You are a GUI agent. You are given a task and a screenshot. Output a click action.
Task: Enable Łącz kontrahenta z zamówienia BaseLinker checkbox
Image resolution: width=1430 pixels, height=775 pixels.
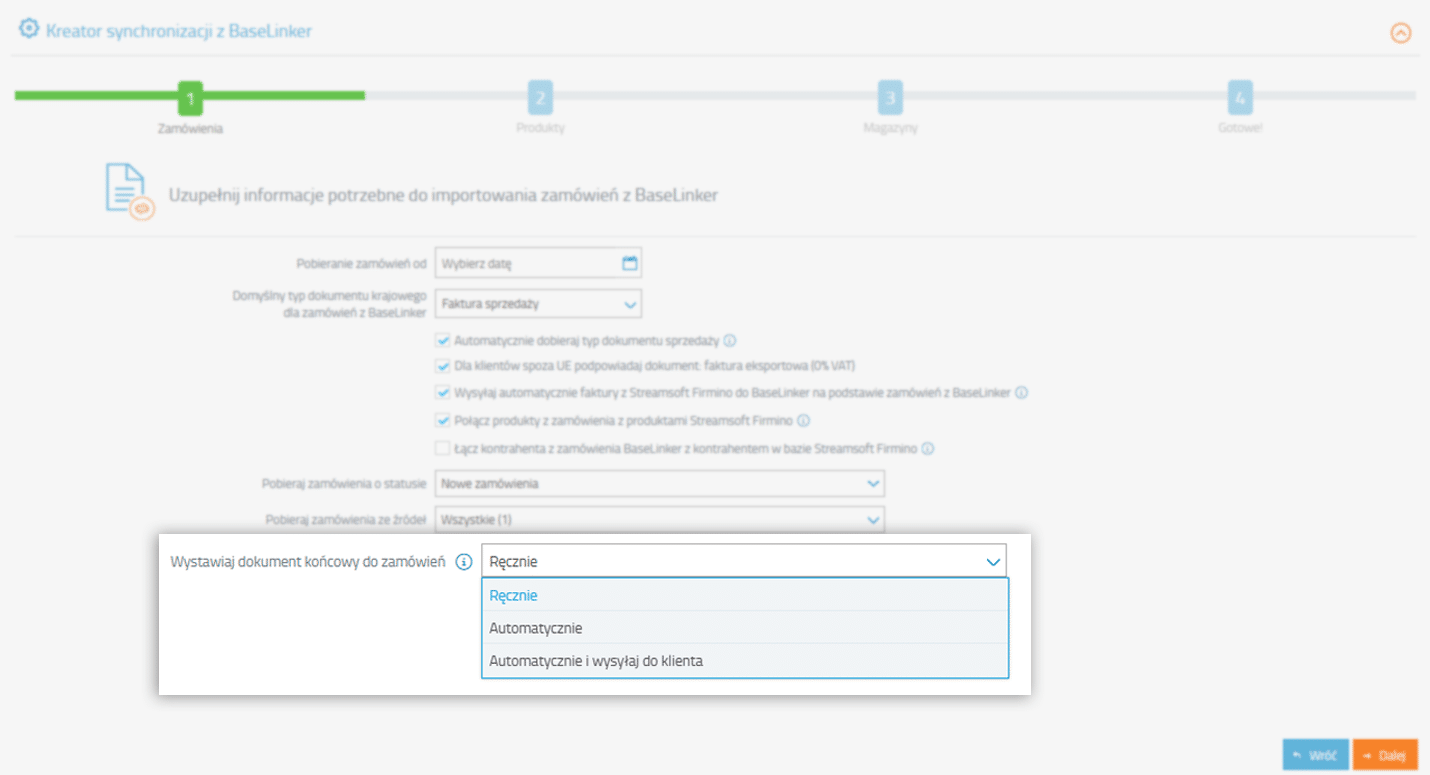point(443,449)
